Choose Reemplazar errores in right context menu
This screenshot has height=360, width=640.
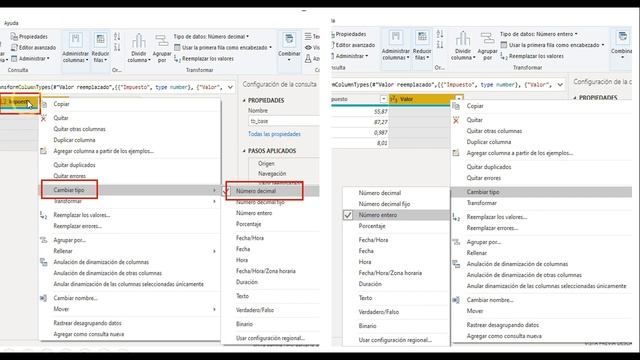(492, 228)
